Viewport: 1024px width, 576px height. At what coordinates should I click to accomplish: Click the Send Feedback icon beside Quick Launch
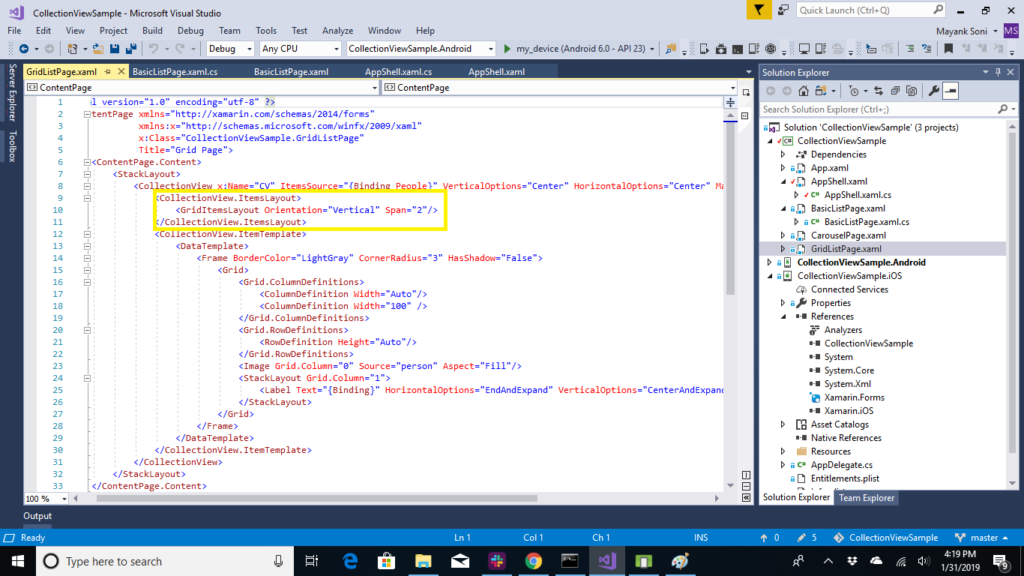pos(783,10)
